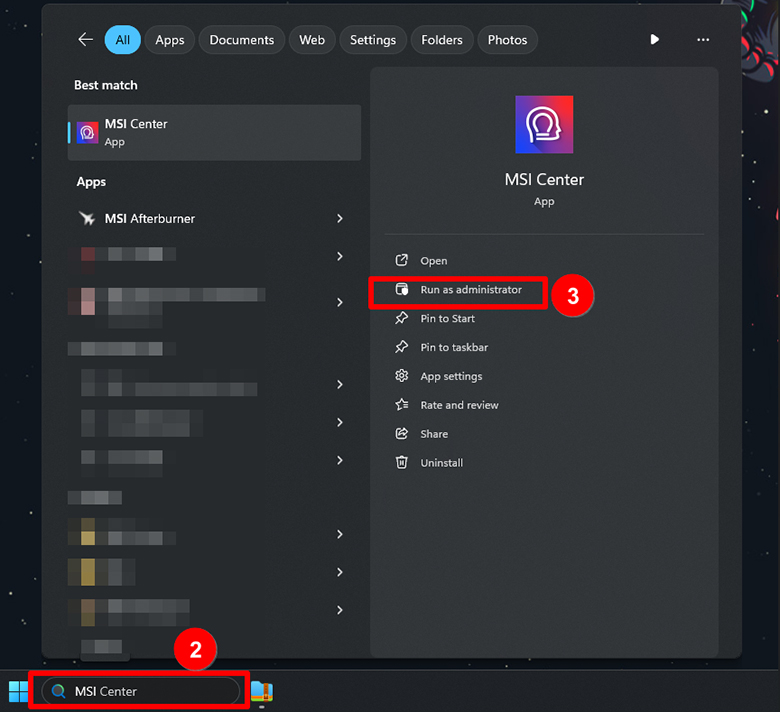Choose Pin to taskbar
780x712 pixels.
coord(454,347)
